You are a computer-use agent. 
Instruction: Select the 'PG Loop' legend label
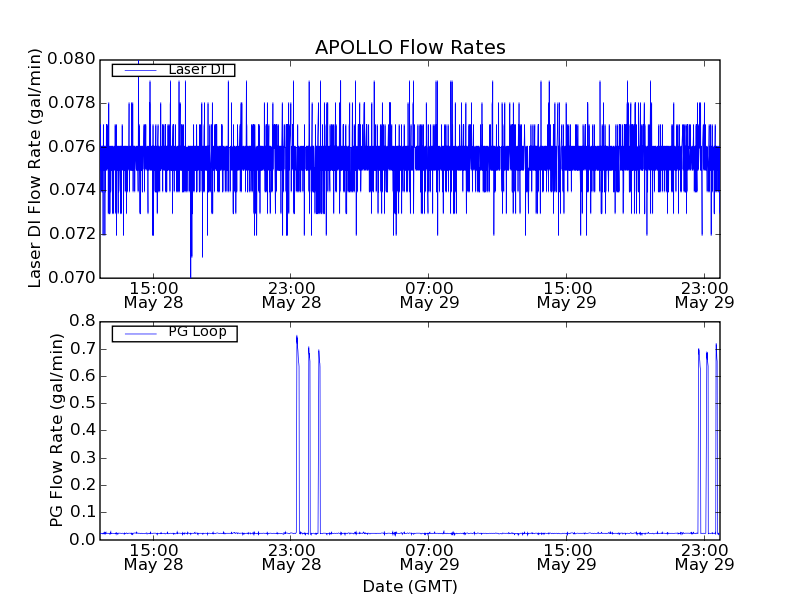tap(197, 332)
